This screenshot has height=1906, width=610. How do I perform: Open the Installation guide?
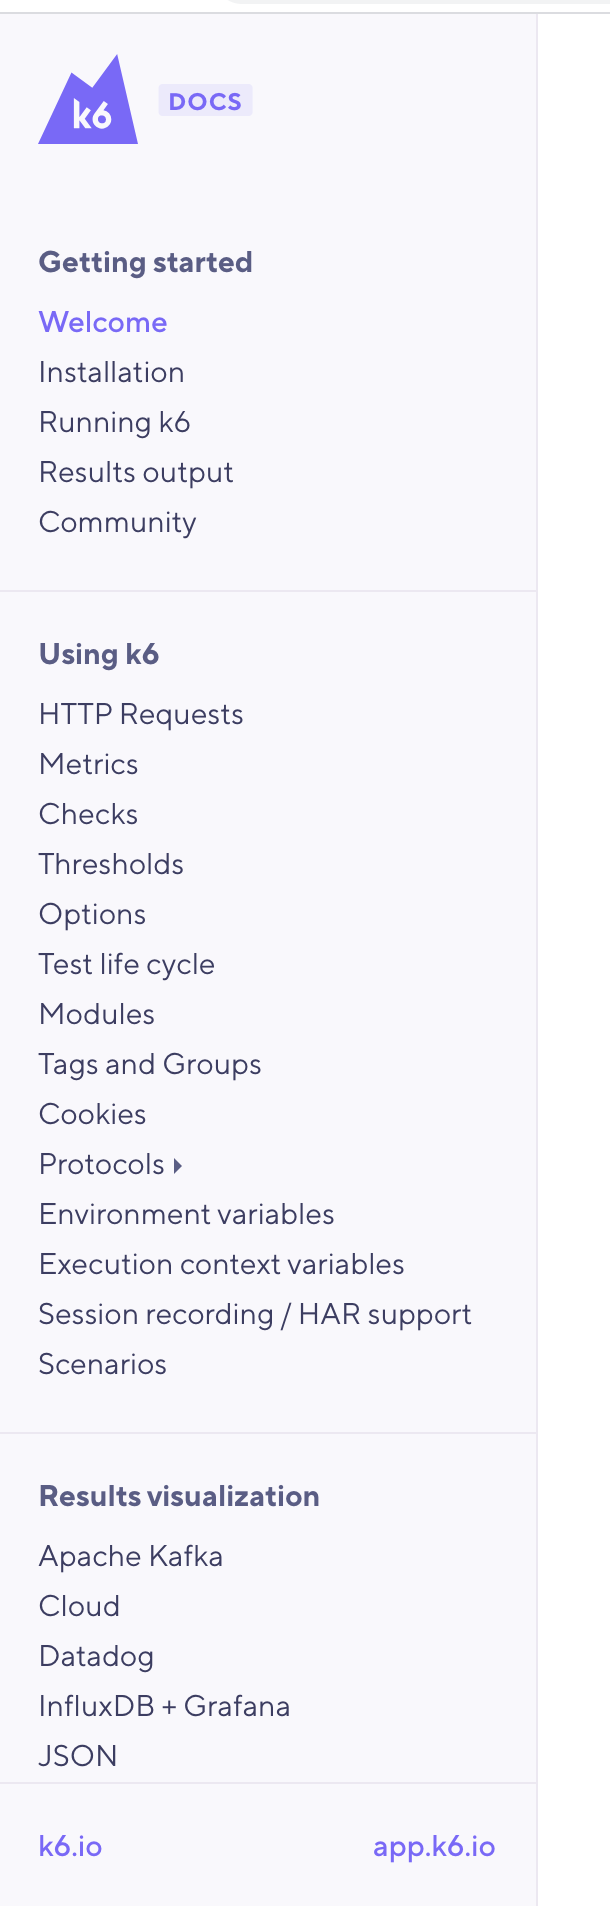click(111, 371)
